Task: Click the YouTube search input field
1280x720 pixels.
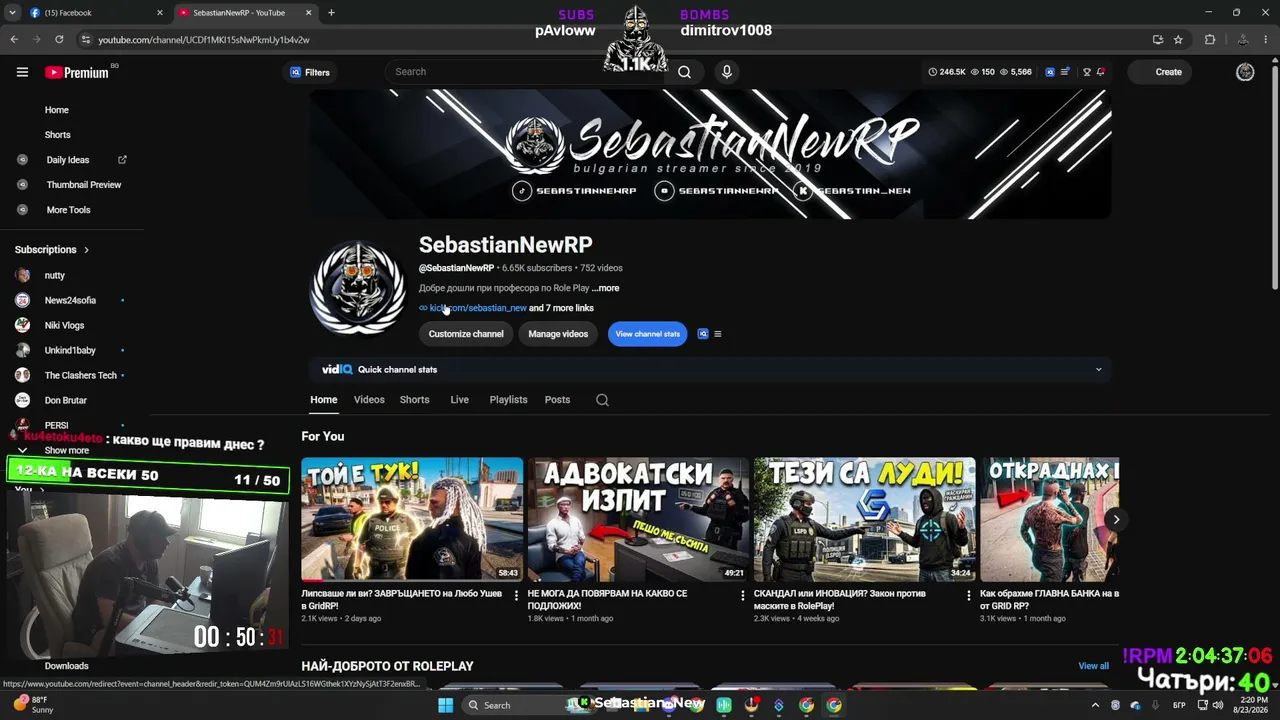Action: (x=527, y=72)
